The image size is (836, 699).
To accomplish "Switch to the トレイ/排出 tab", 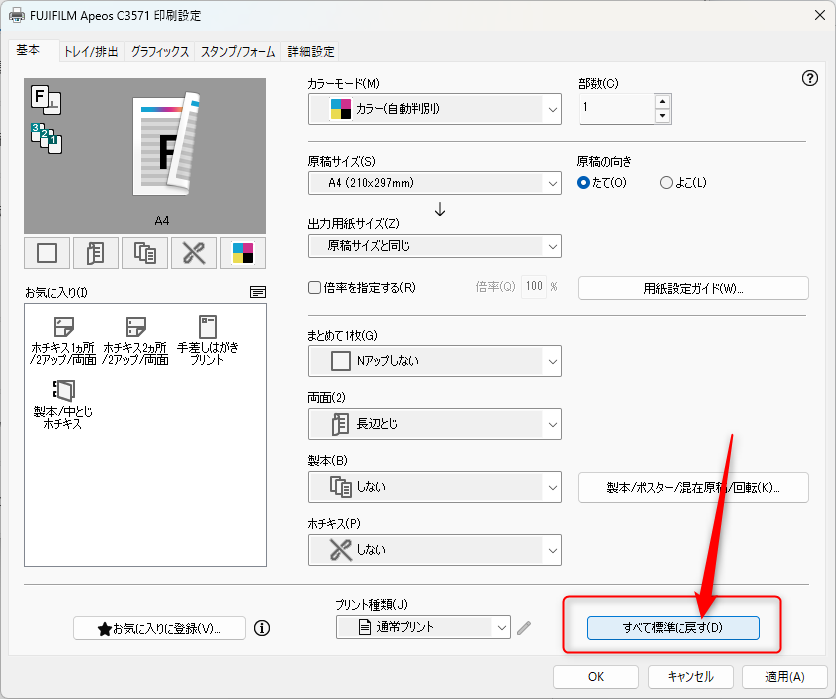I will 91,52.
